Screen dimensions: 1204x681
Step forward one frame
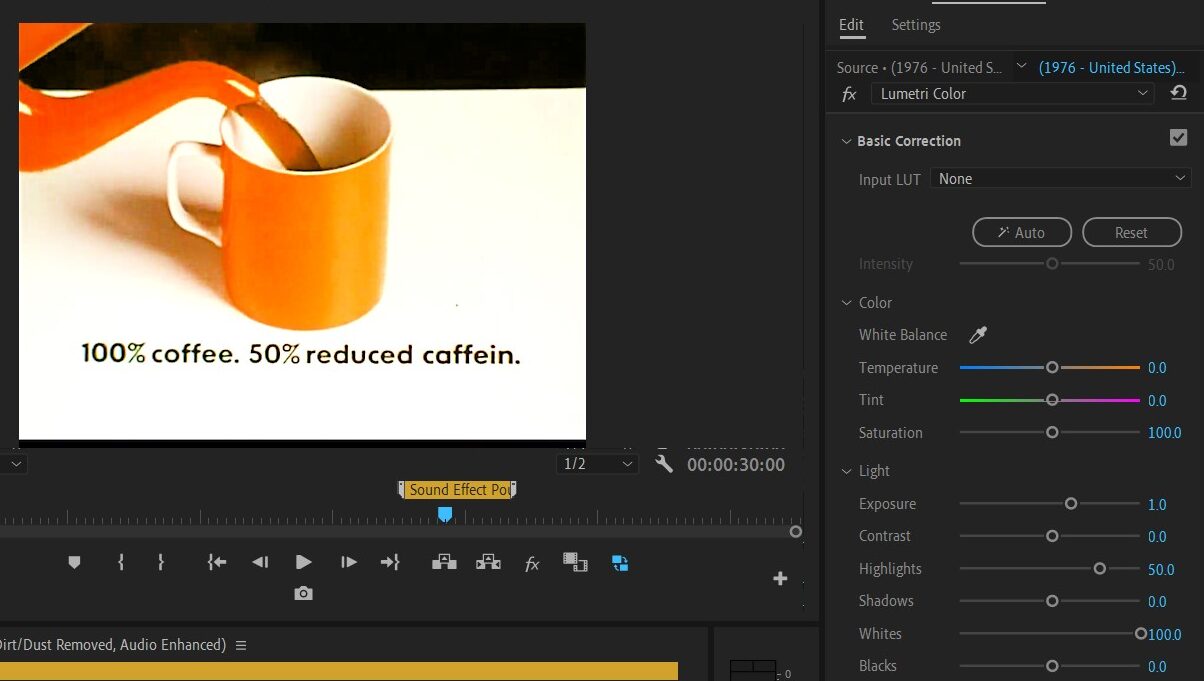pos(348,563)
